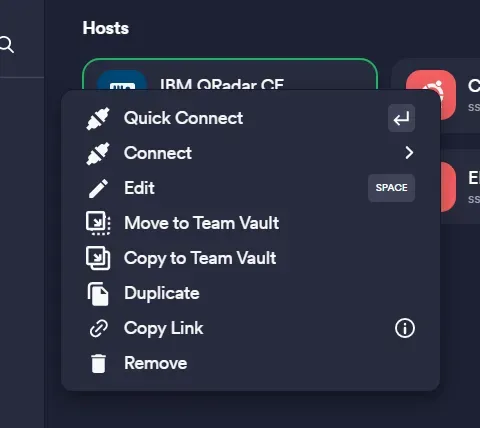
Task: Choose Duplicate from the menu
Action: [x=250, y=293]
